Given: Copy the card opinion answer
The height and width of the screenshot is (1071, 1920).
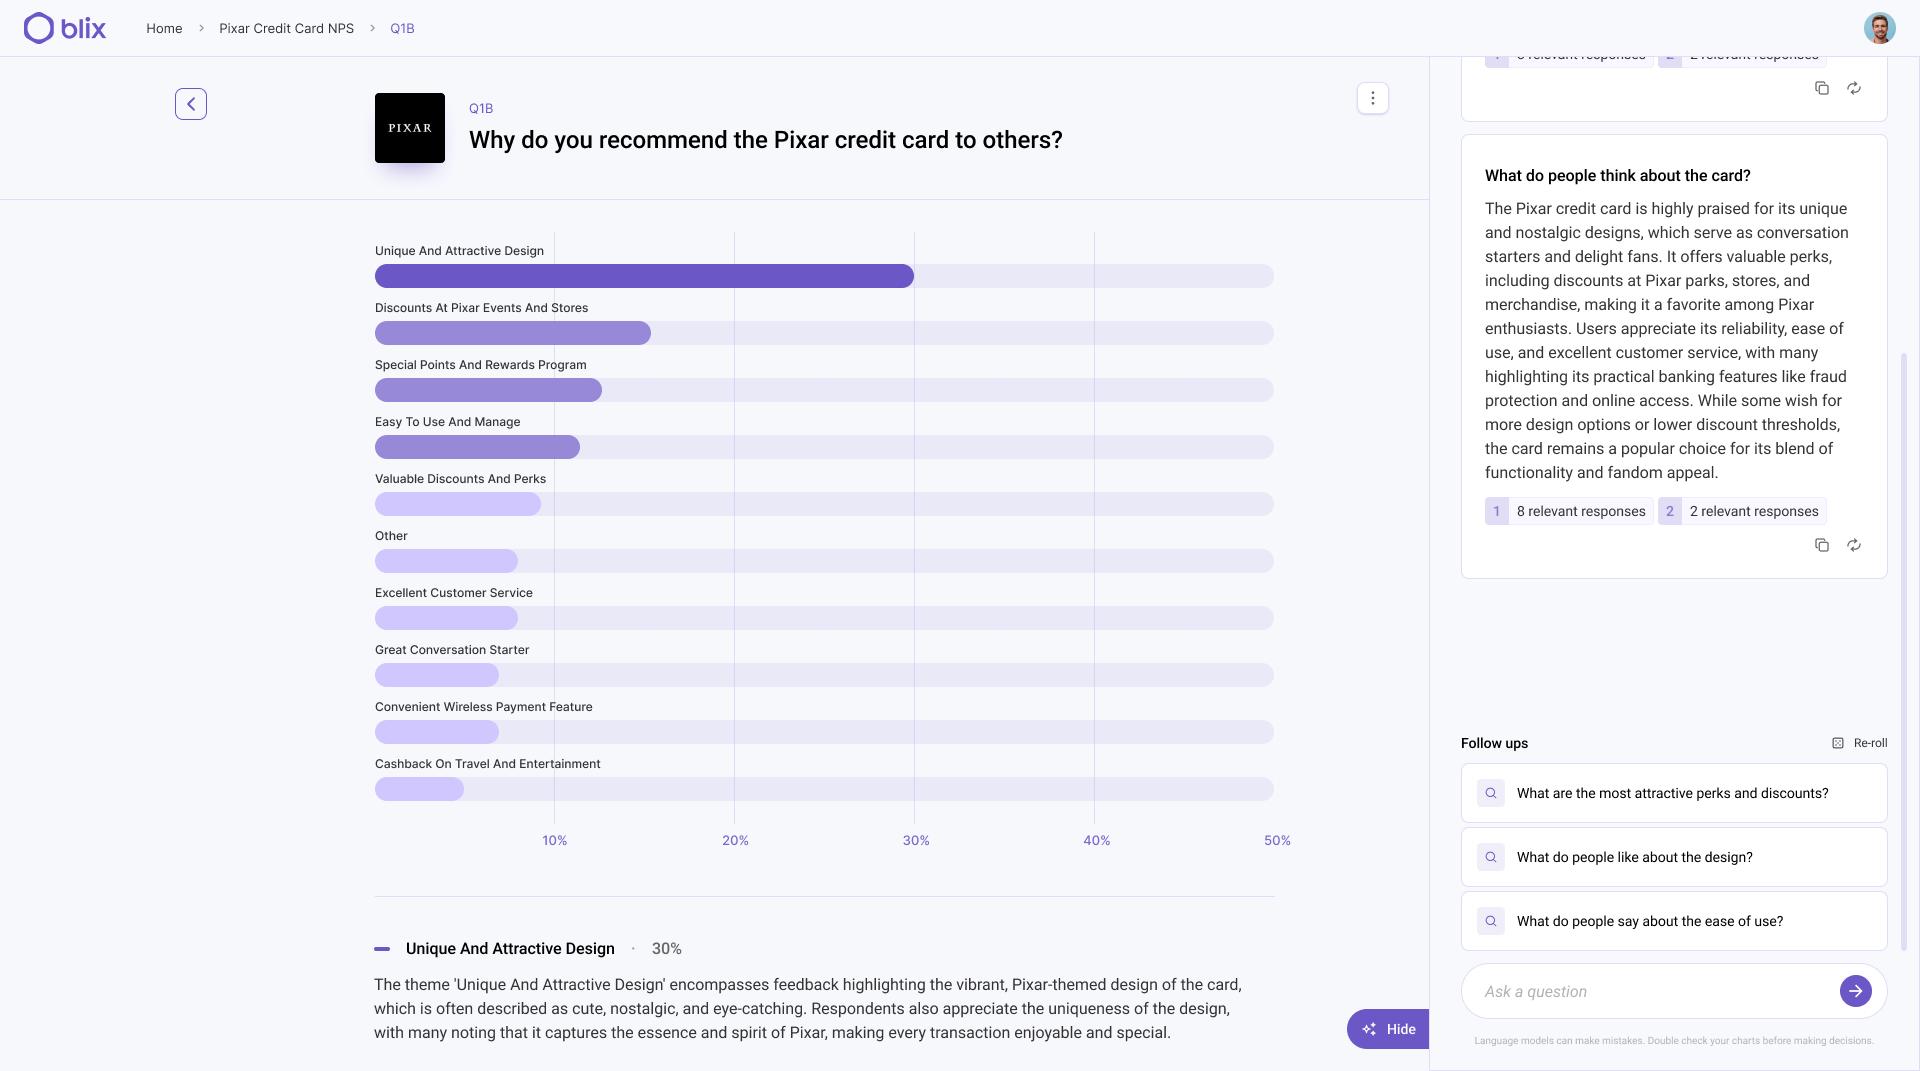Looking at the screenshot, I should click(x=1822, y=545).
